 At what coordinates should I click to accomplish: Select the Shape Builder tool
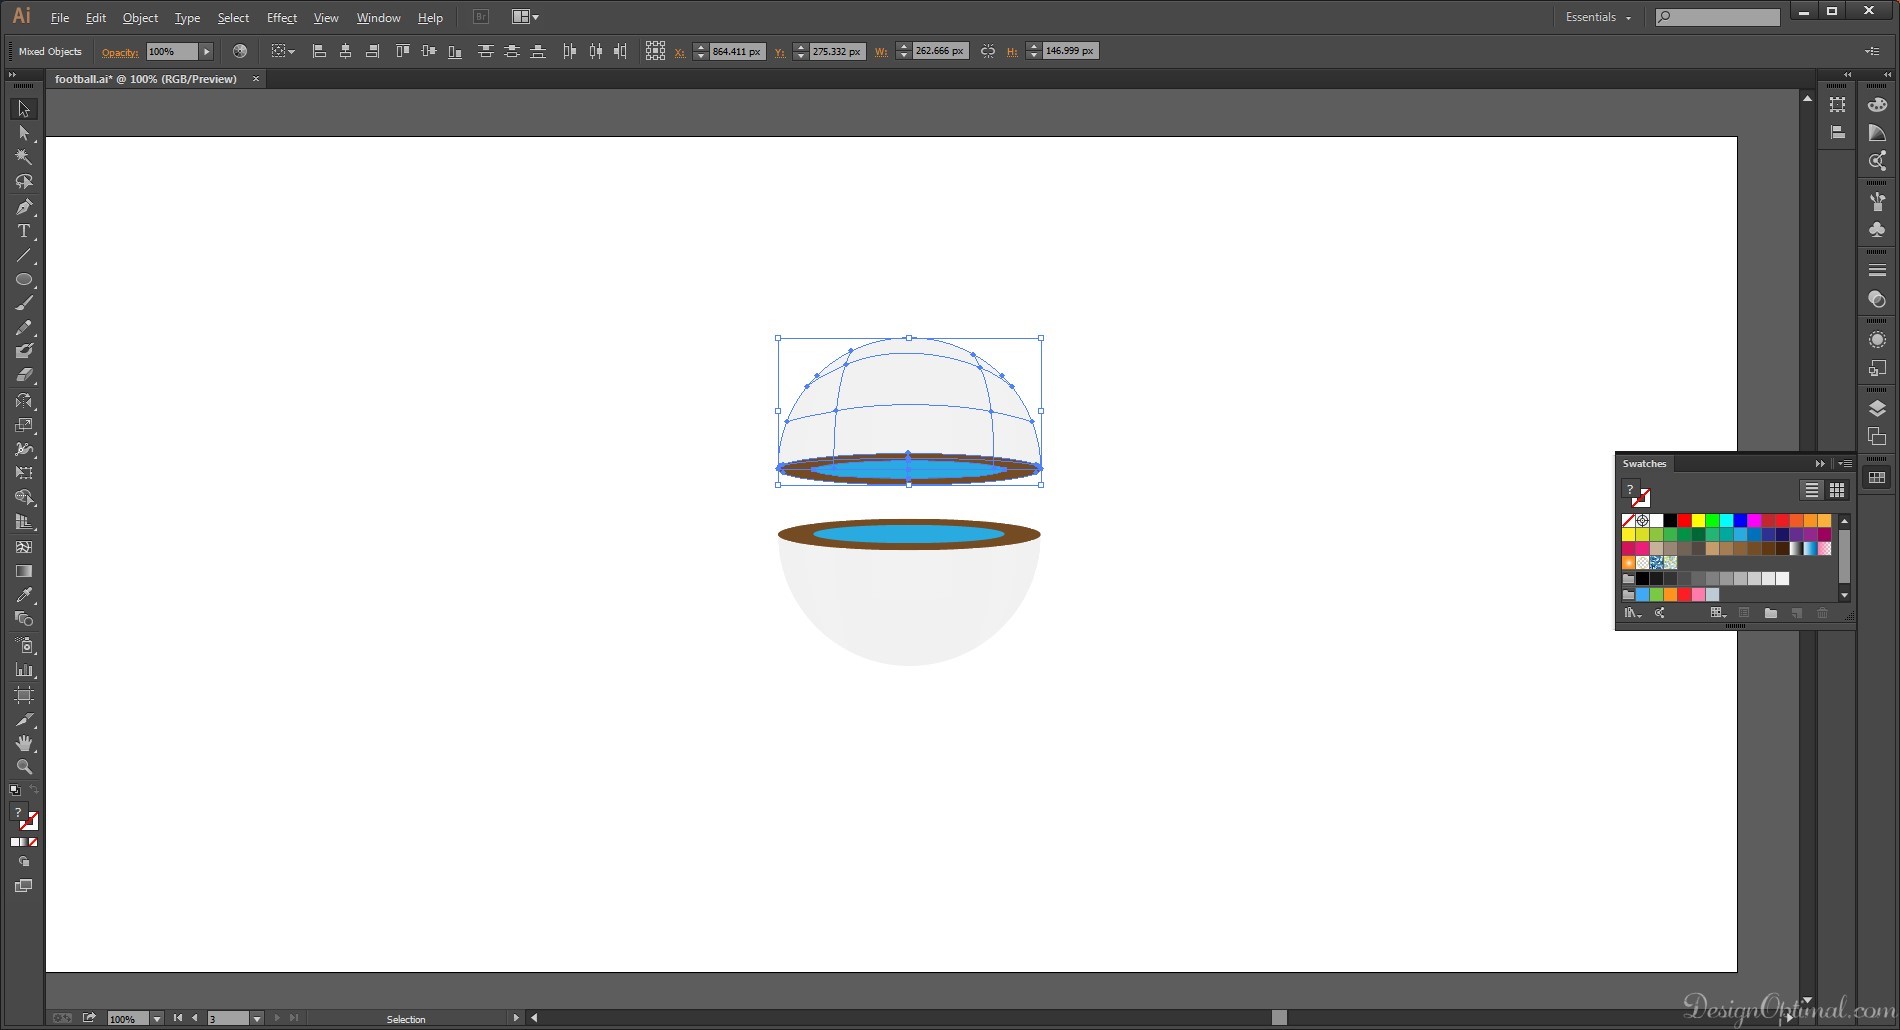pos(24,498)
